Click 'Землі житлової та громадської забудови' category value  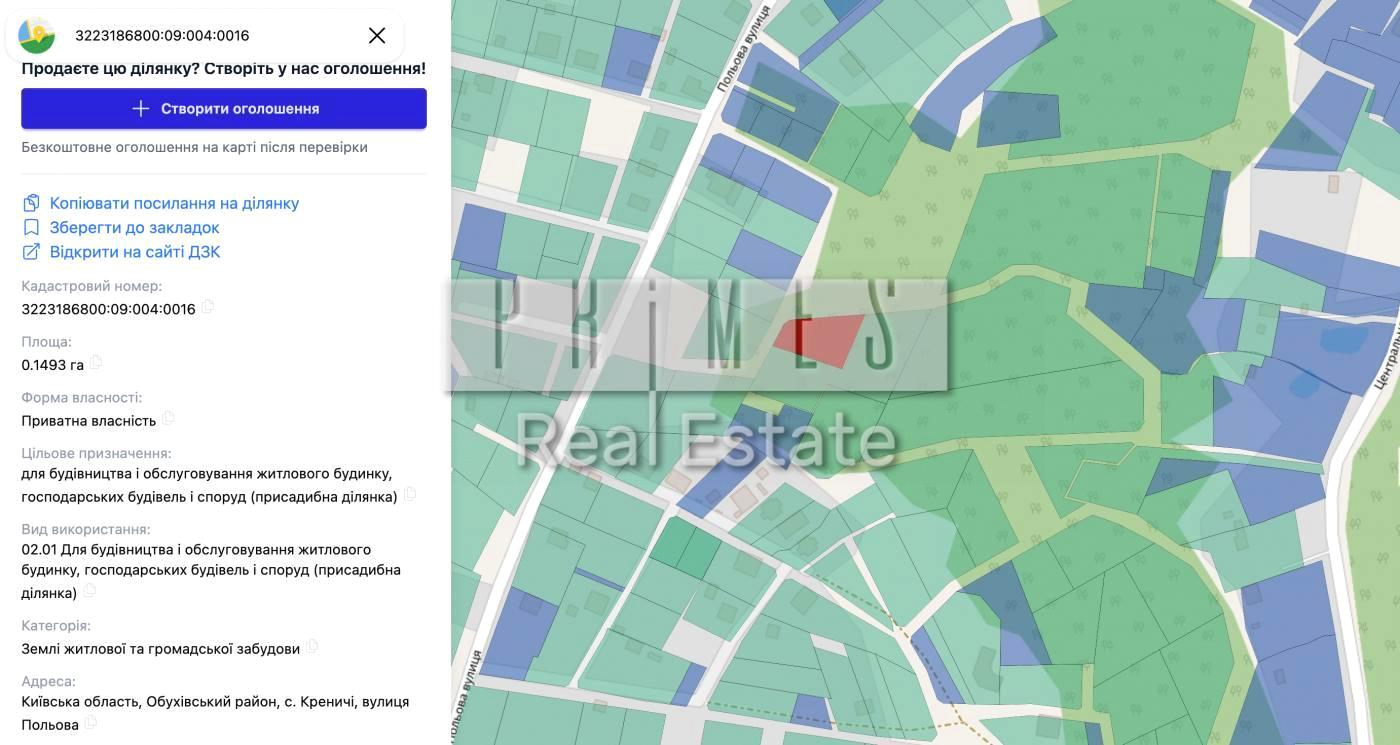[x=161, y=649]
